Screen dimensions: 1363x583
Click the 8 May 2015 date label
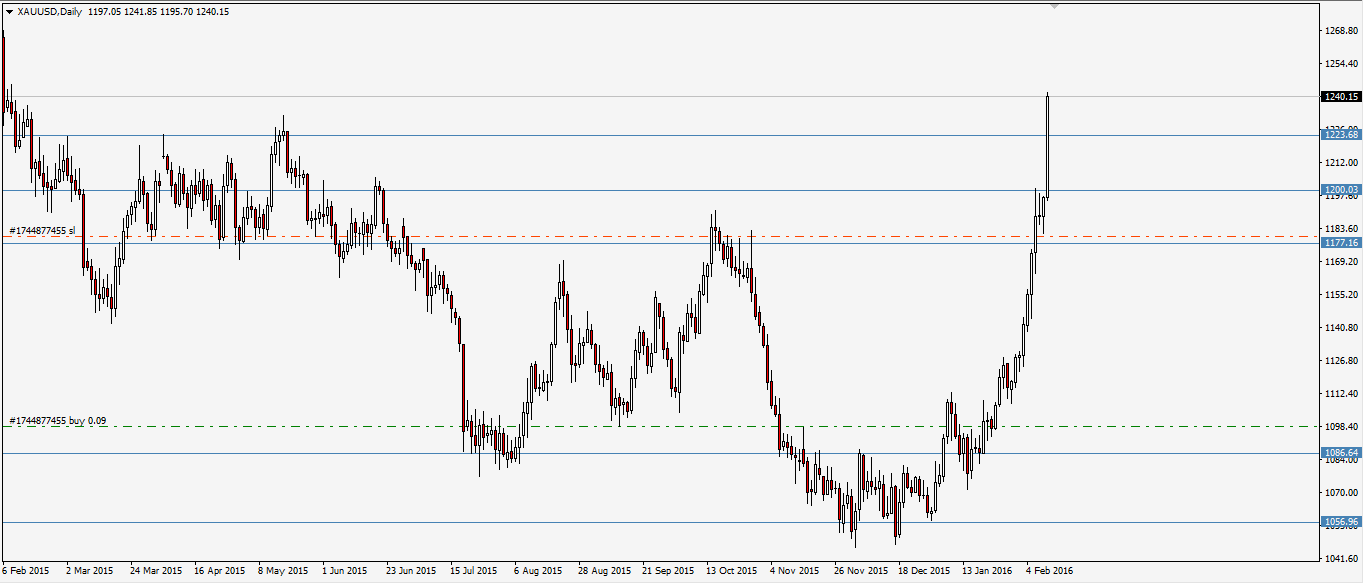(x=283, y=571)
